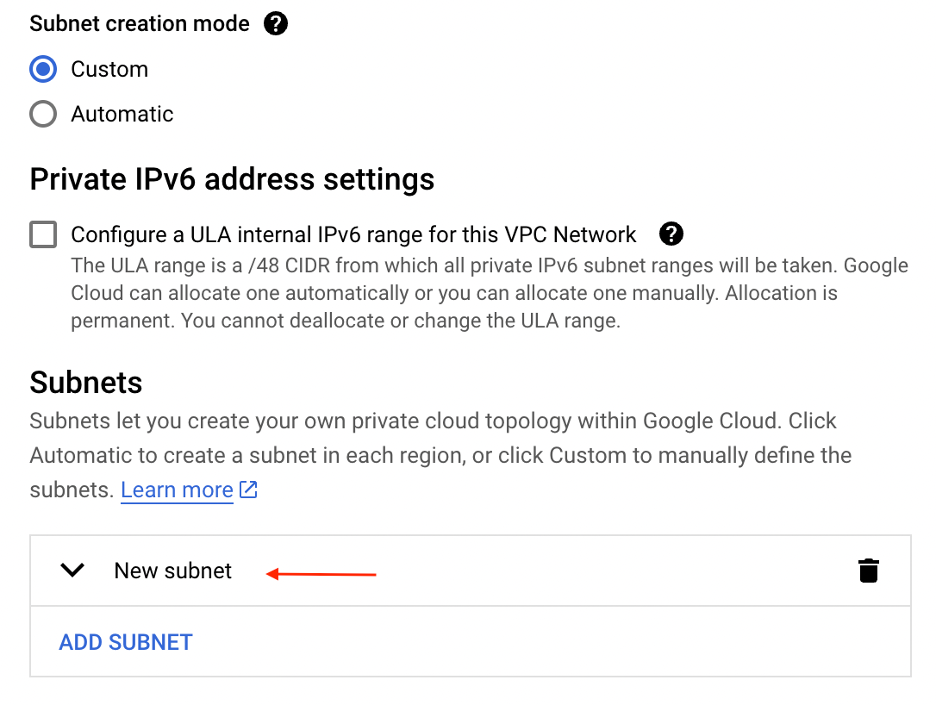Select the Automatic radio button

(43, 114)
